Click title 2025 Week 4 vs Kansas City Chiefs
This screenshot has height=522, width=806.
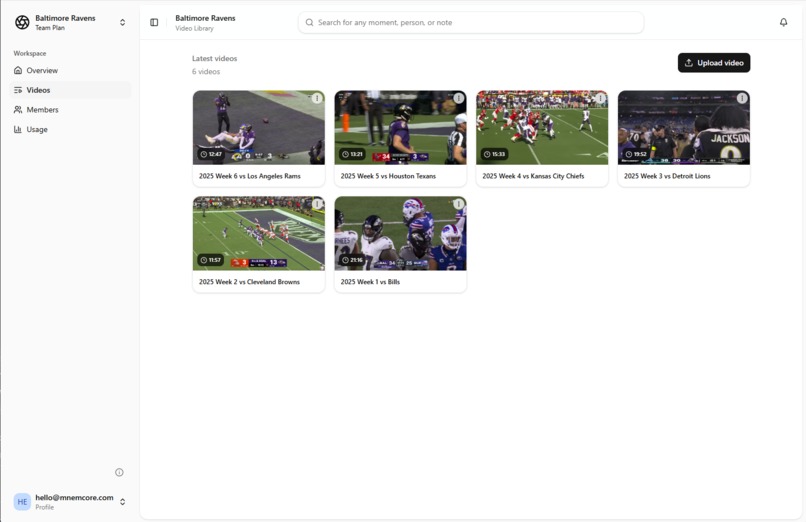(533, 176)
